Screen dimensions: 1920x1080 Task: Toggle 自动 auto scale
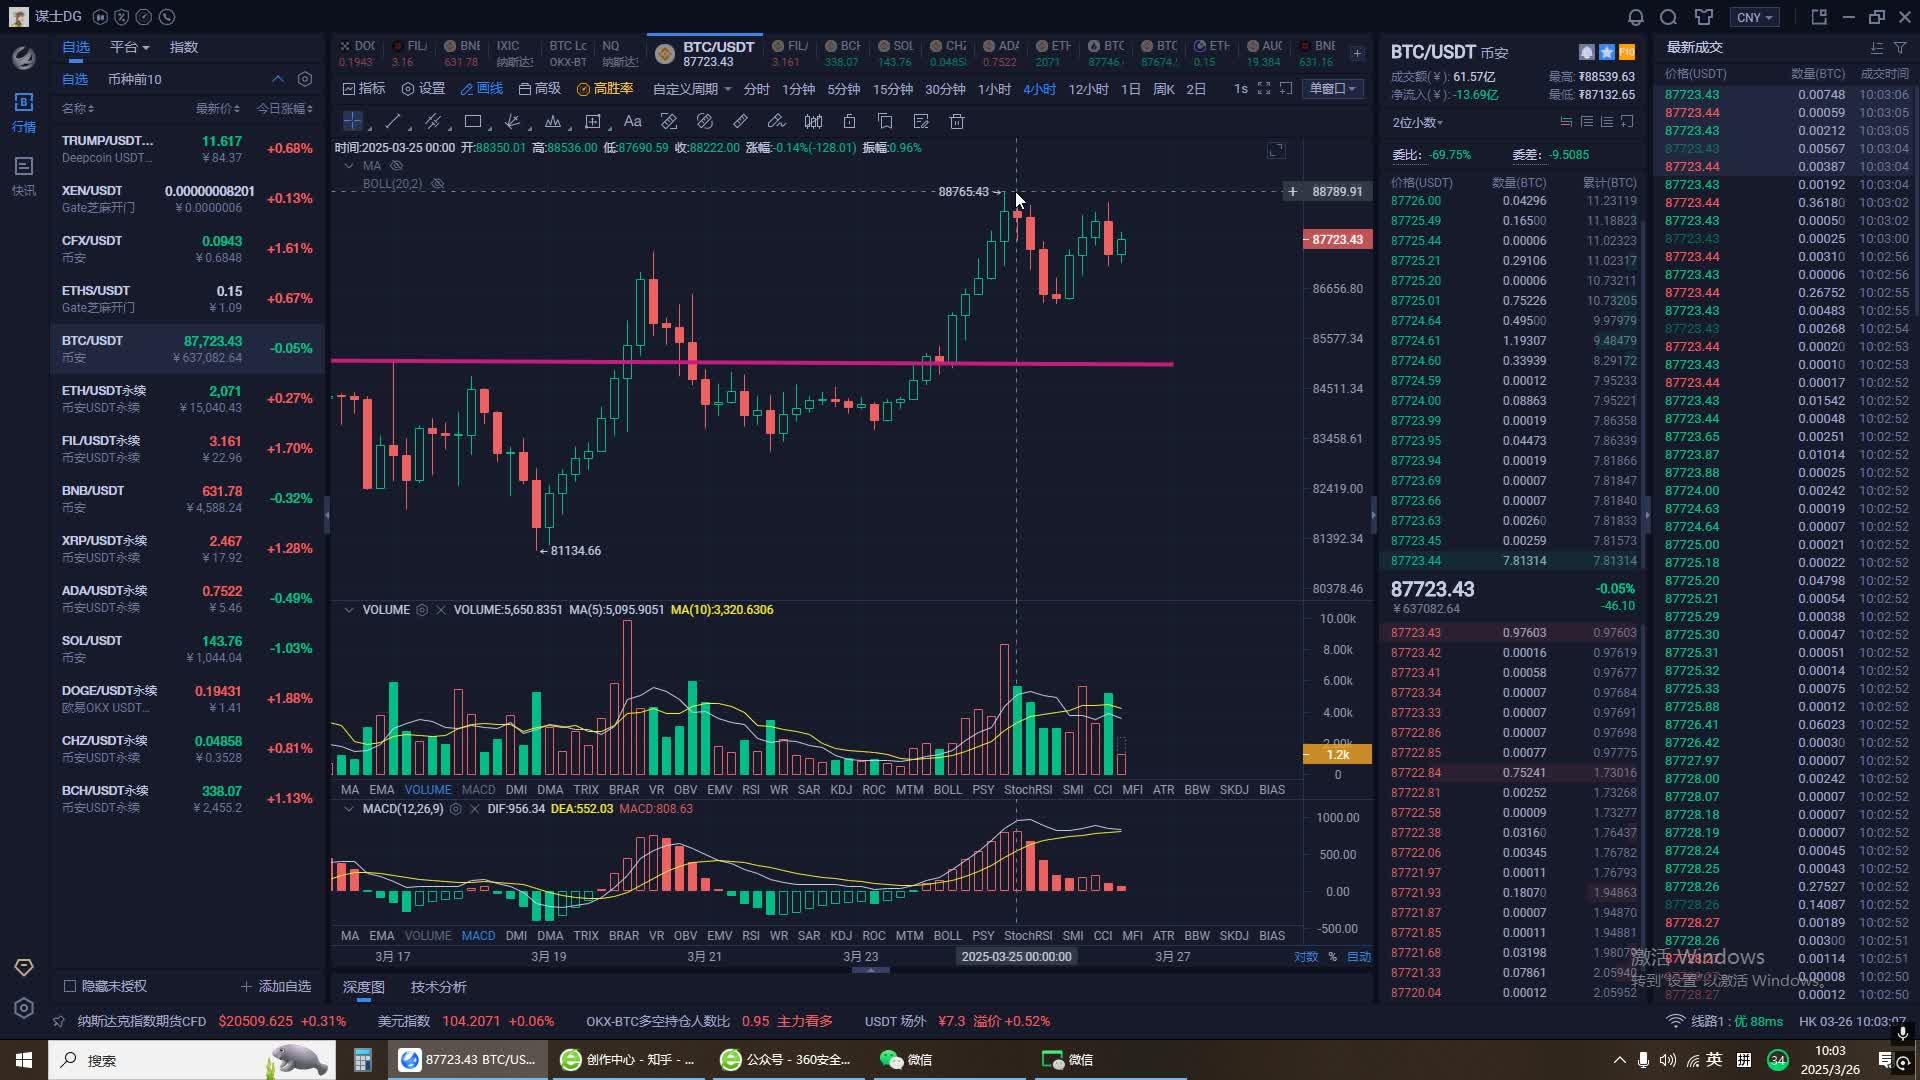pyautogui.click(x=1359, y=957)
